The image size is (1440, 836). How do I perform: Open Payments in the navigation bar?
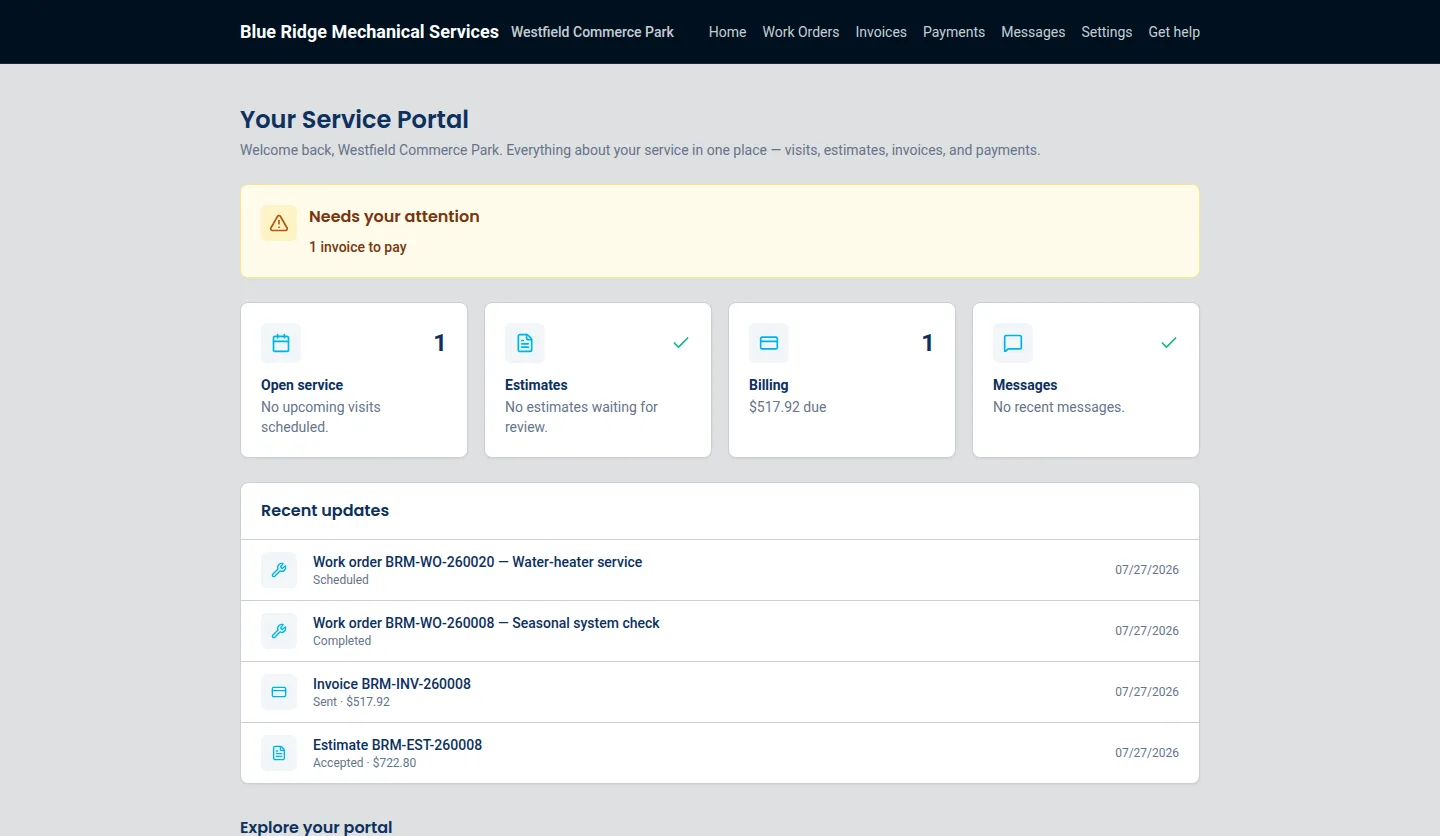pyautogui.click(x=954, y=32)
